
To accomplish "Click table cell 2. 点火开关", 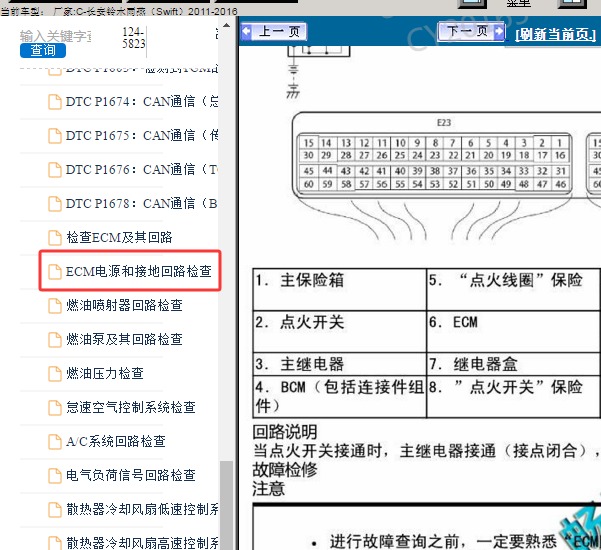I will coord(340,332).
